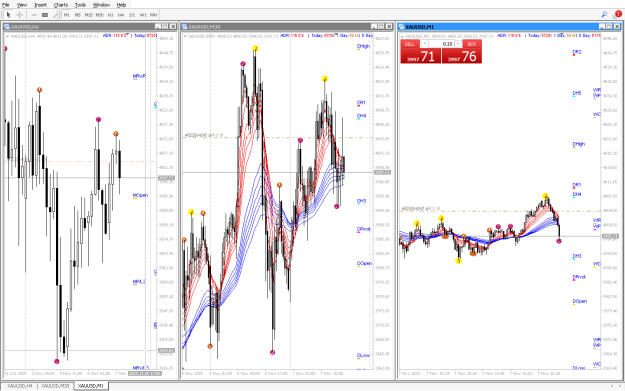The image size is (625, 391).
Task: Maximize the XAUUSD,H4 chart window
Action: 165,26
